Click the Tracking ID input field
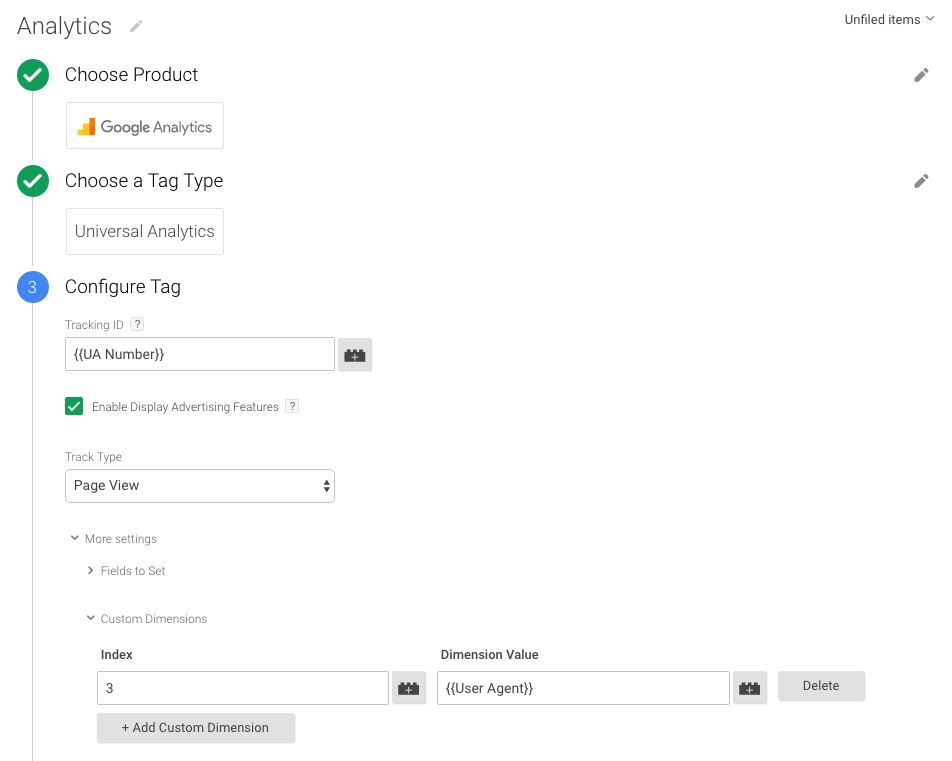The image size is (952, 761). tap(200, 354)
